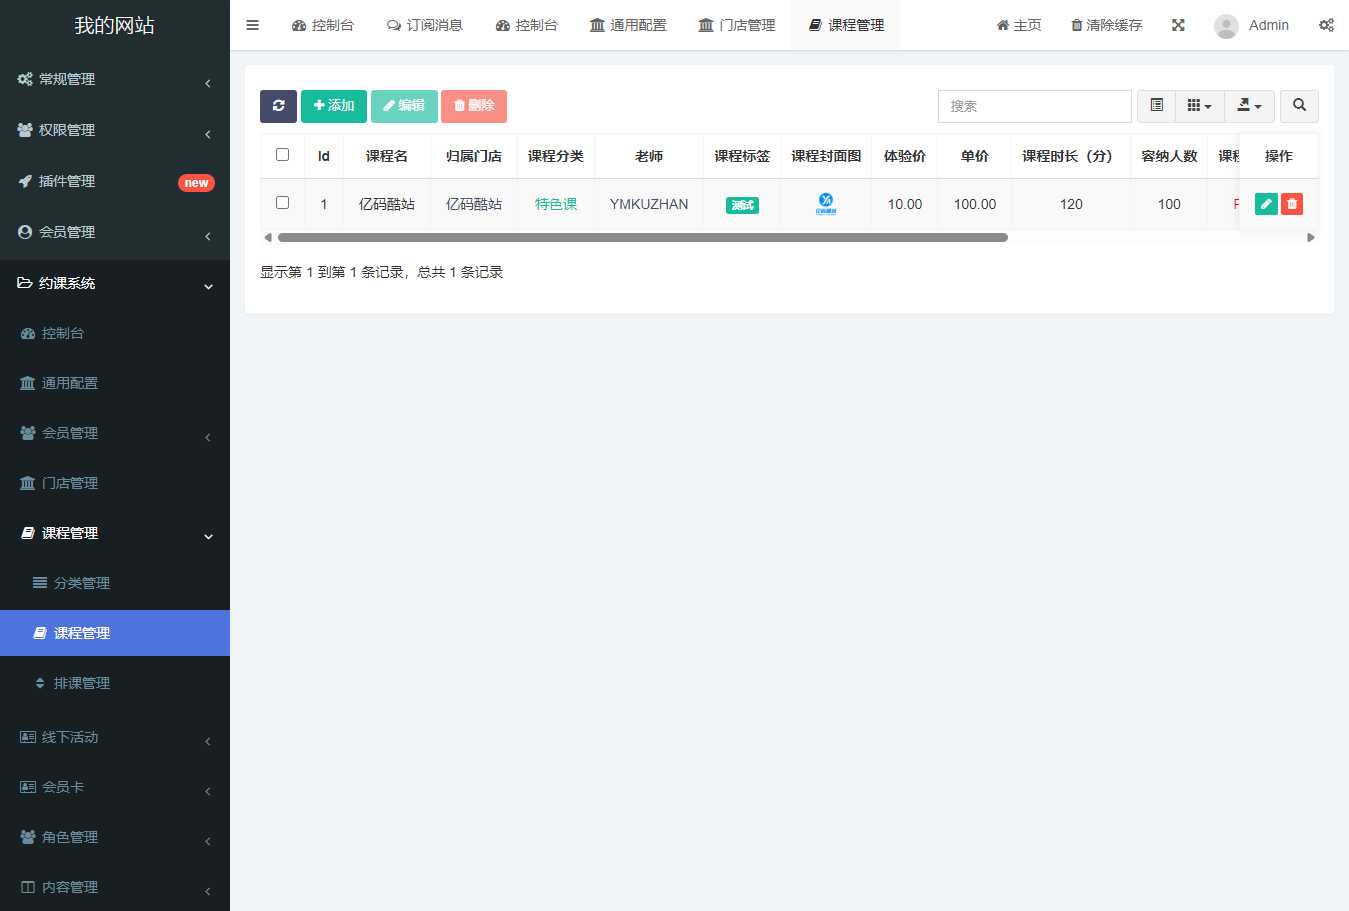Click the Admin avatar icon
This screenshot has height=911, width=1349.
point(1226,26)
